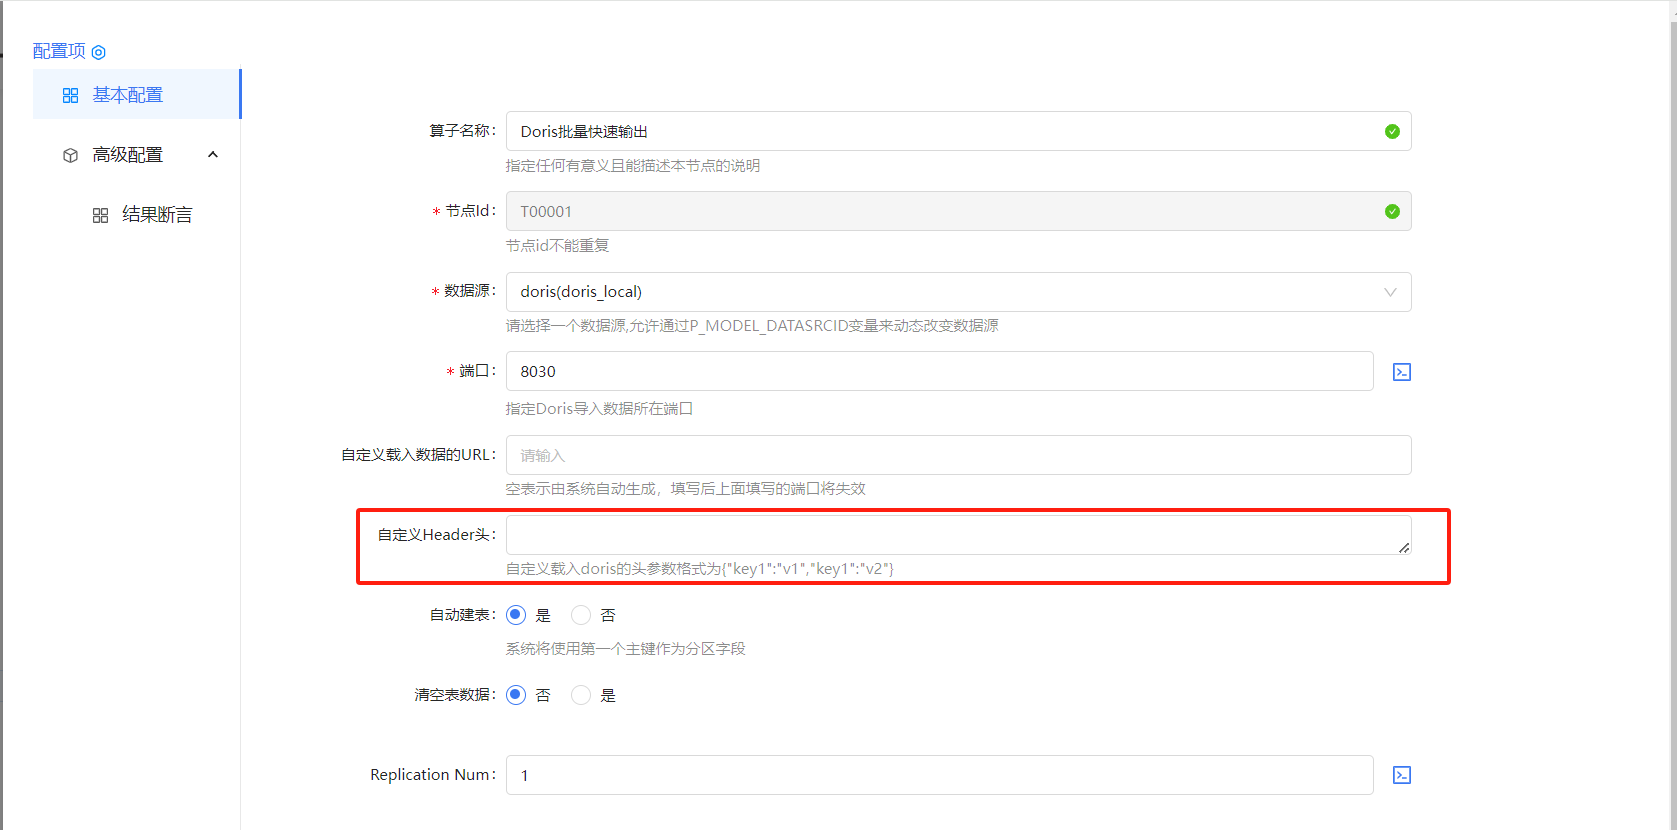Image resolution: width=1677 pixels, height=830 pixels.
Task: Select 是 for 自动建表
Action: tap(516, 615)
